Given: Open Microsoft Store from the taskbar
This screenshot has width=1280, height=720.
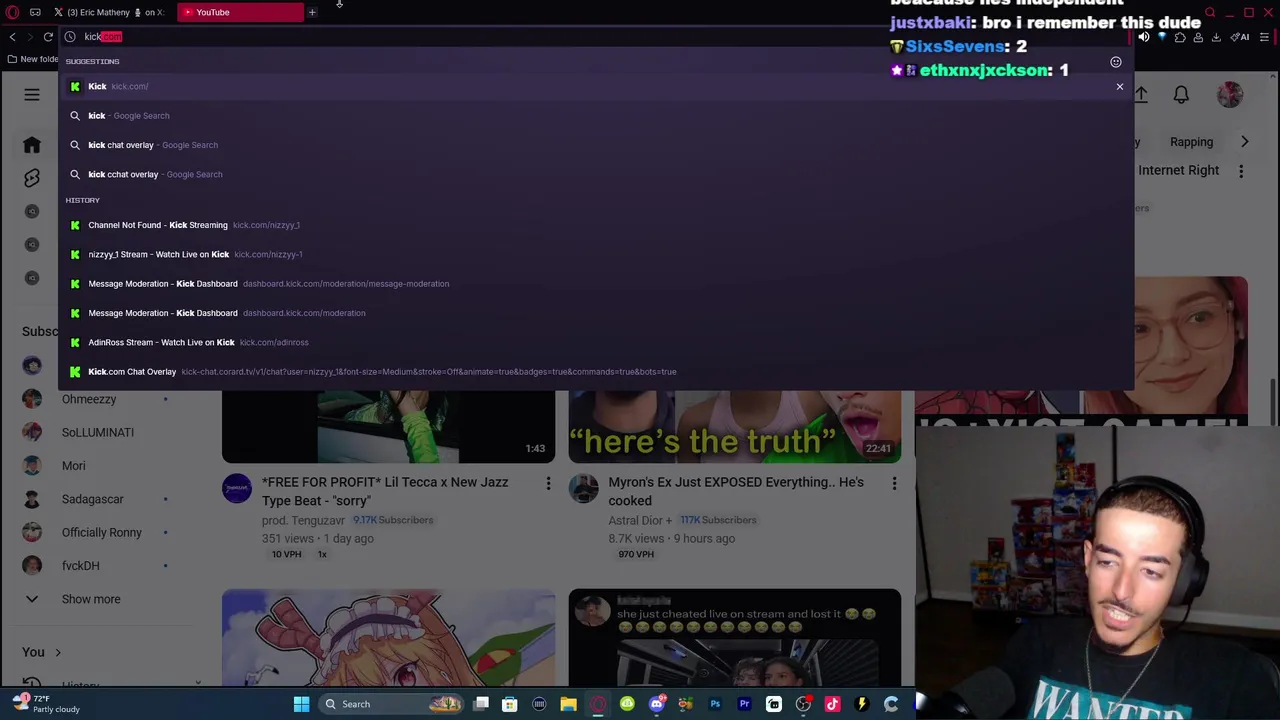Looking at the screenshot, I should click(510, 704).
